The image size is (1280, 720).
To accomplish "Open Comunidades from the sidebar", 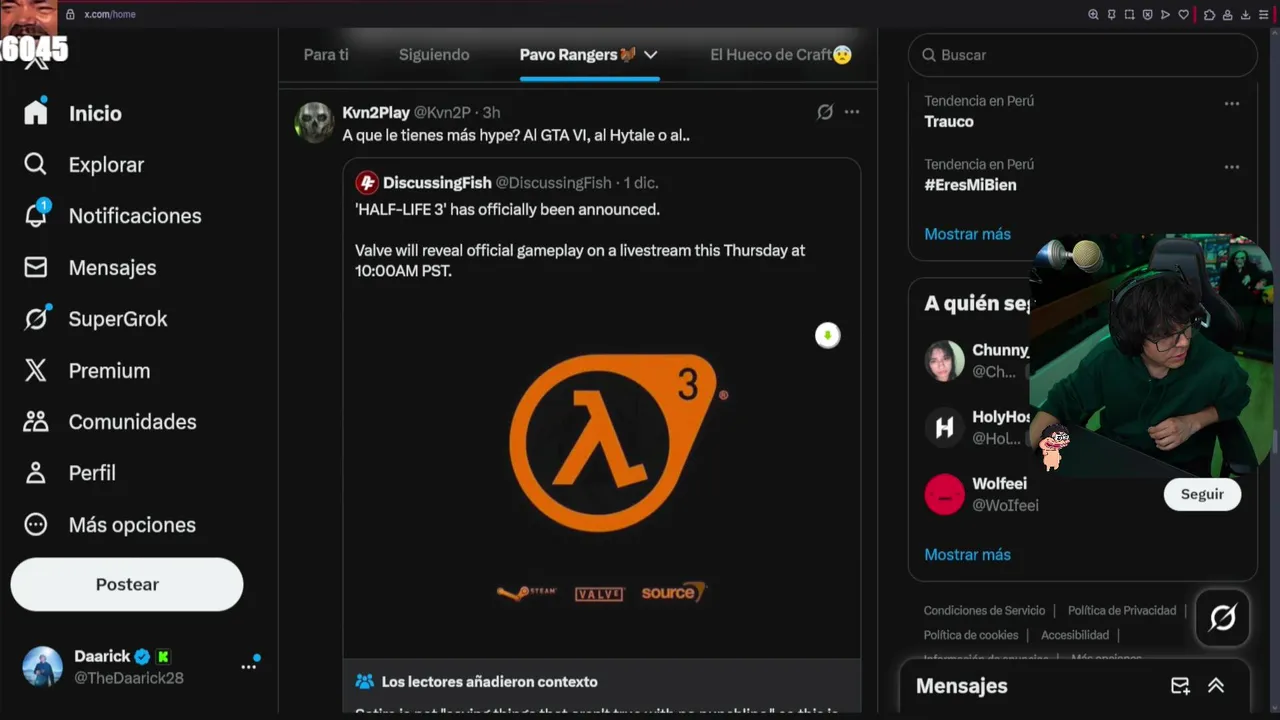I will pos(110,422).
